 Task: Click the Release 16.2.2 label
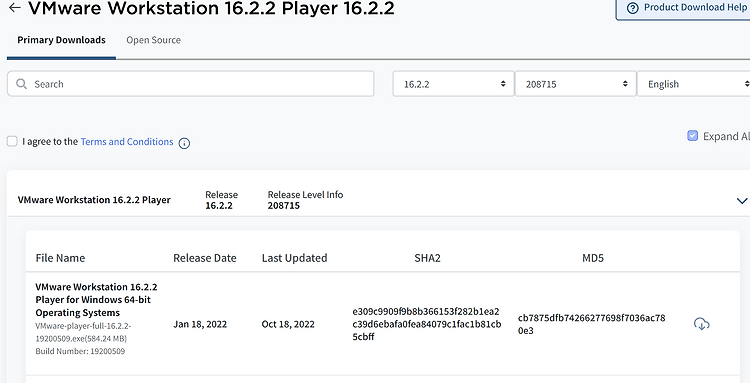pyautogui.click(x=221, y=200)
